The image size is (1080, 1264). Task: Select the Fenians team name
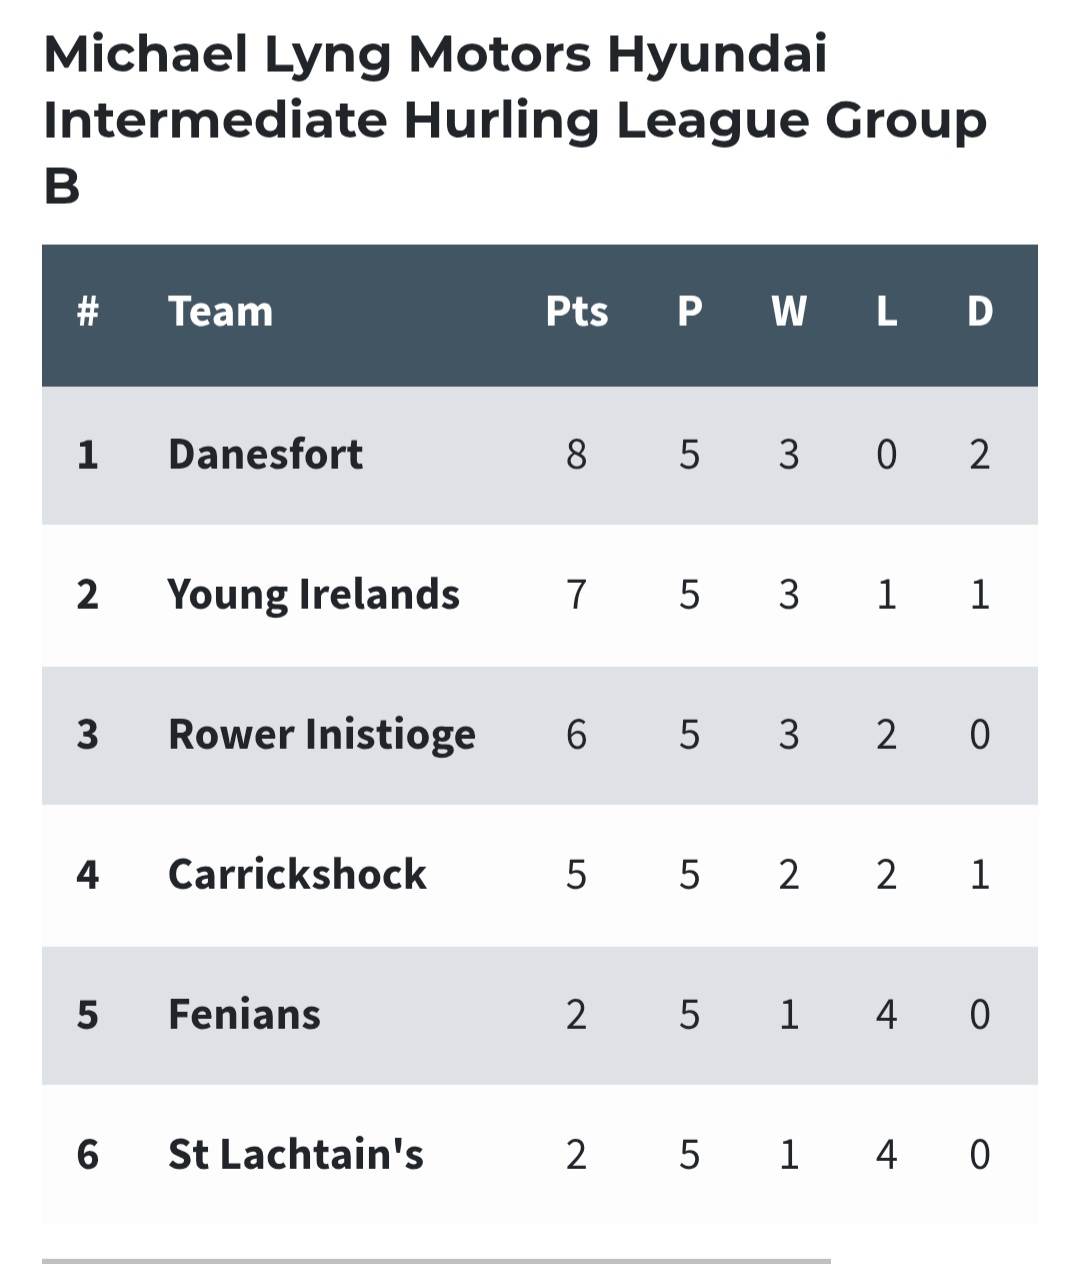point(244,1014)
